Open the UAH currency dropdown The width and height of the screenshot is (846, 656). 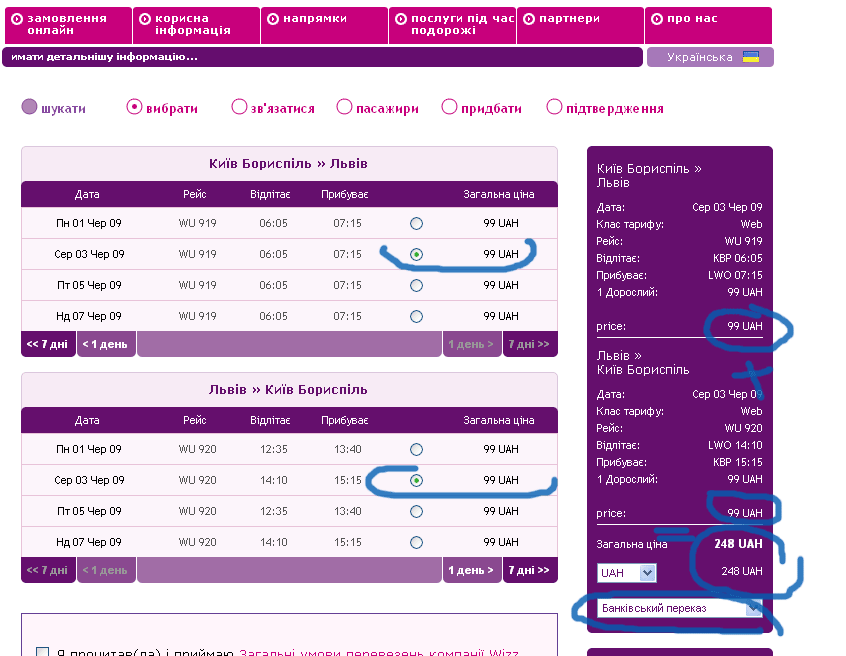(646, 573)
